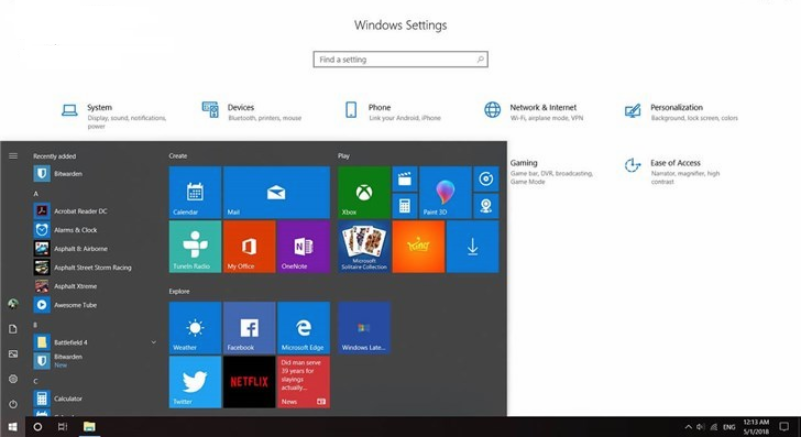This screenshot has height=437, width=801.
Task: Open File Explorer from the taskbar
Action: click(x=89, y=427)
